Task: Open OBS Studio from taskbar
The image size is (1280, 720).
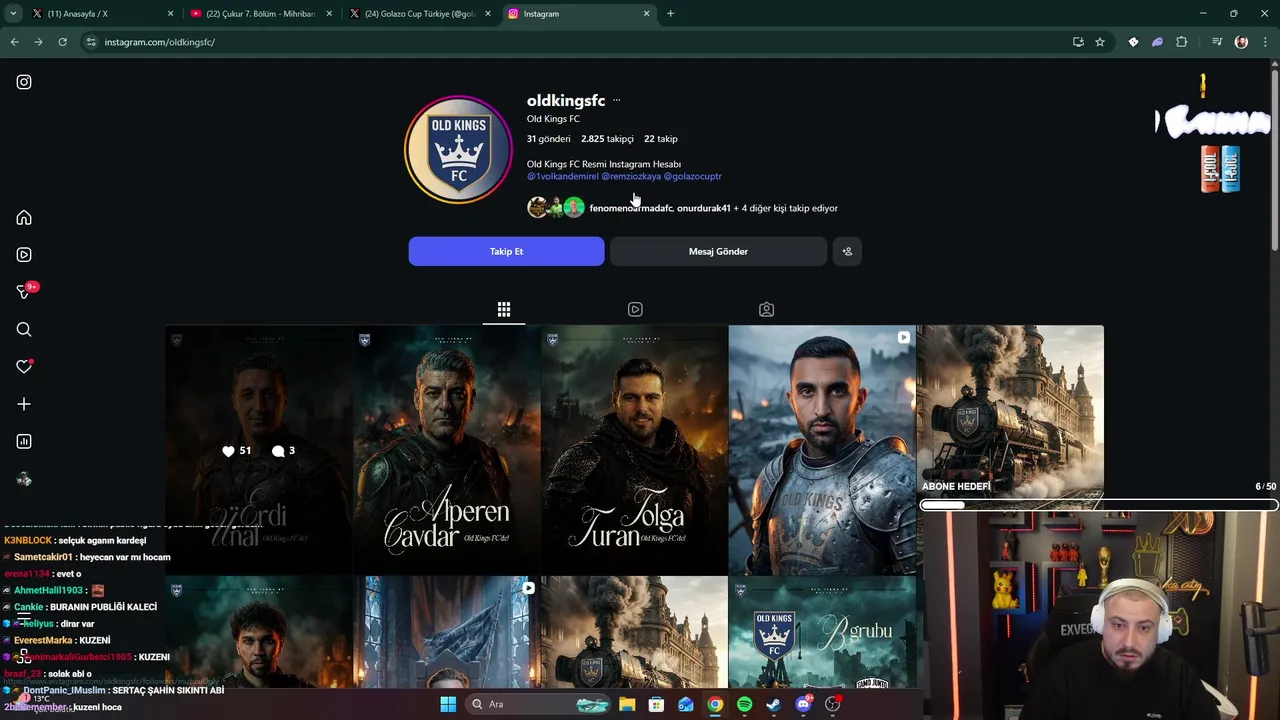Action: point(833,704)
